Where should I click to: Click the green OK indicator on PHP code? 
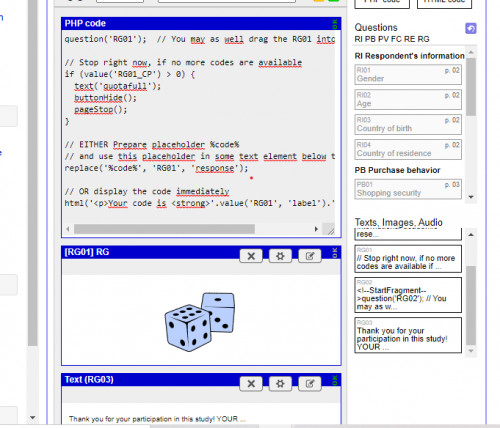click(335, 24)
